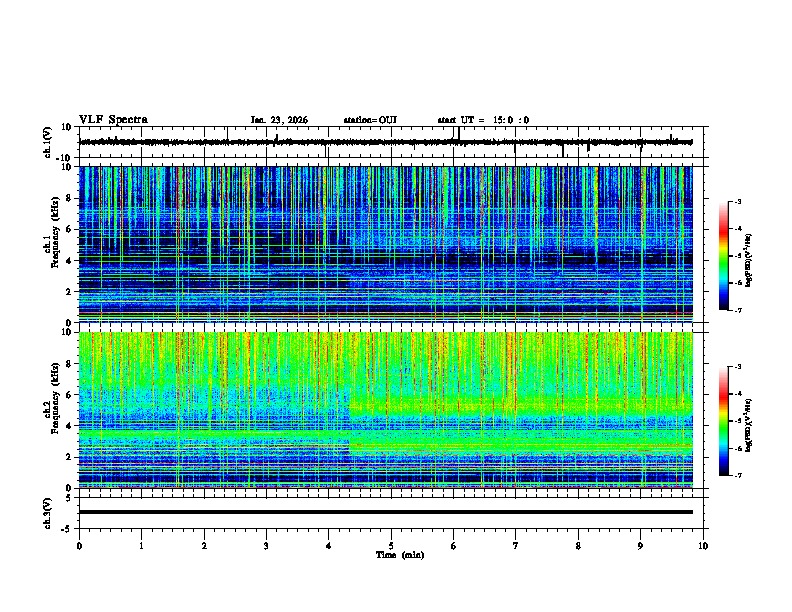Click time axis tick label "4"
Viewport: 792px width, 612px height.
(328, 546)
